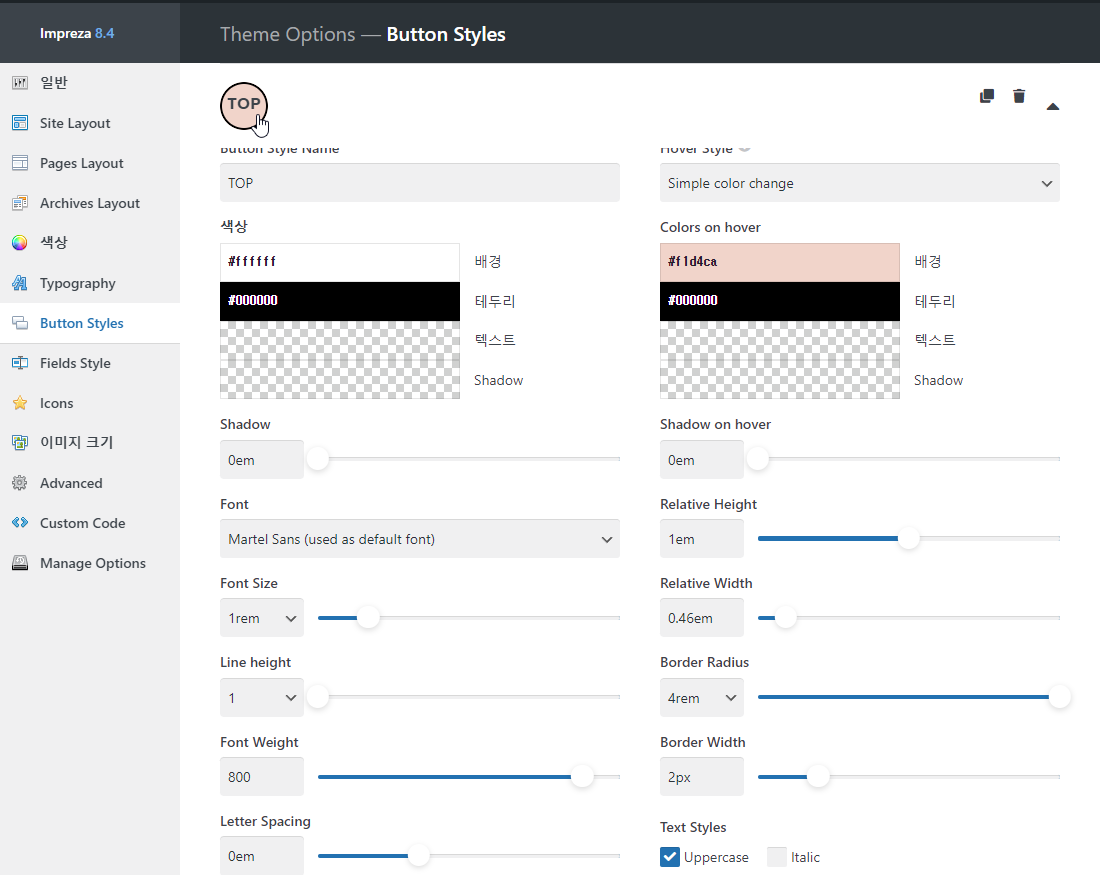Click the Advanced gear icon
The height and width of the screenshot is (875, 1100).
(x=20, y=483)
